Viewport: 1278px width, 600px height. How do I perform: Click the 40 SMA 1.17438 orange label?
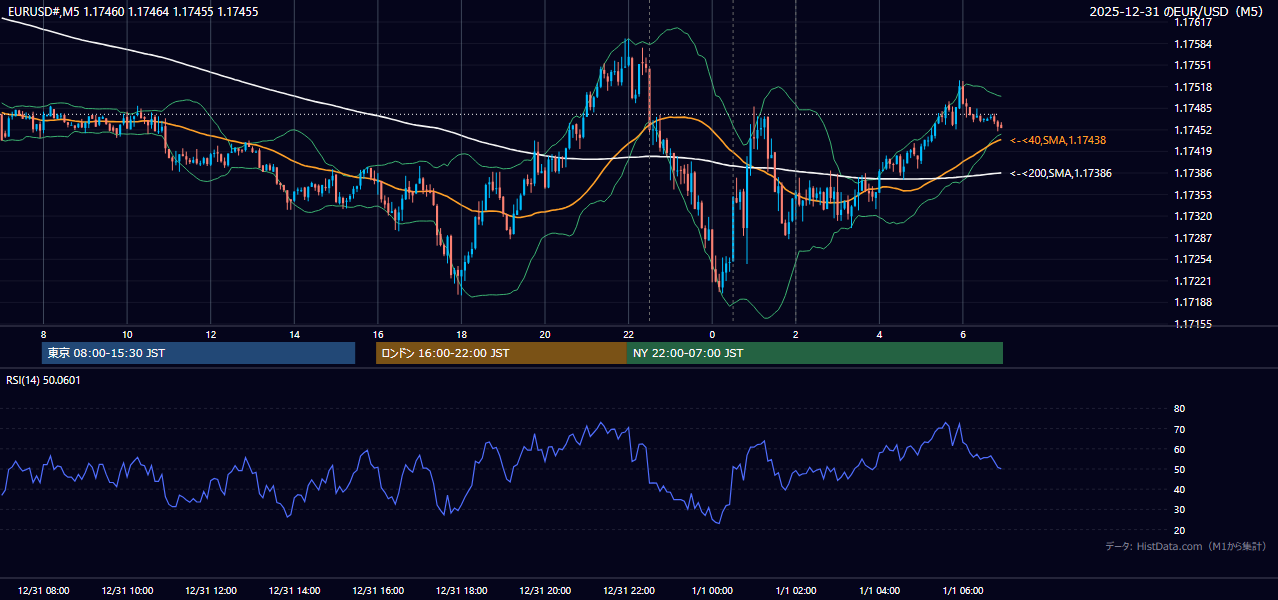tap(1058, 141)
